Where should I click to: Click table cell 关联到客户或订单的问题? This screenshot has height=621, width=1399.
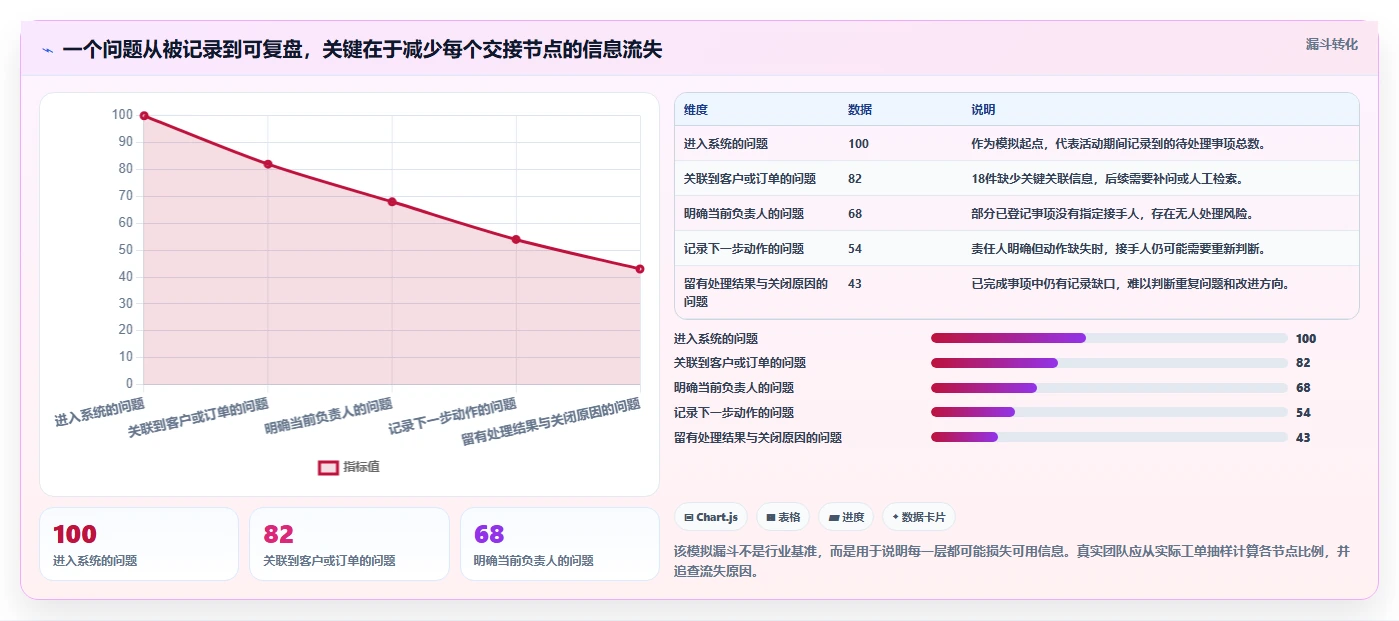[750, 179]
